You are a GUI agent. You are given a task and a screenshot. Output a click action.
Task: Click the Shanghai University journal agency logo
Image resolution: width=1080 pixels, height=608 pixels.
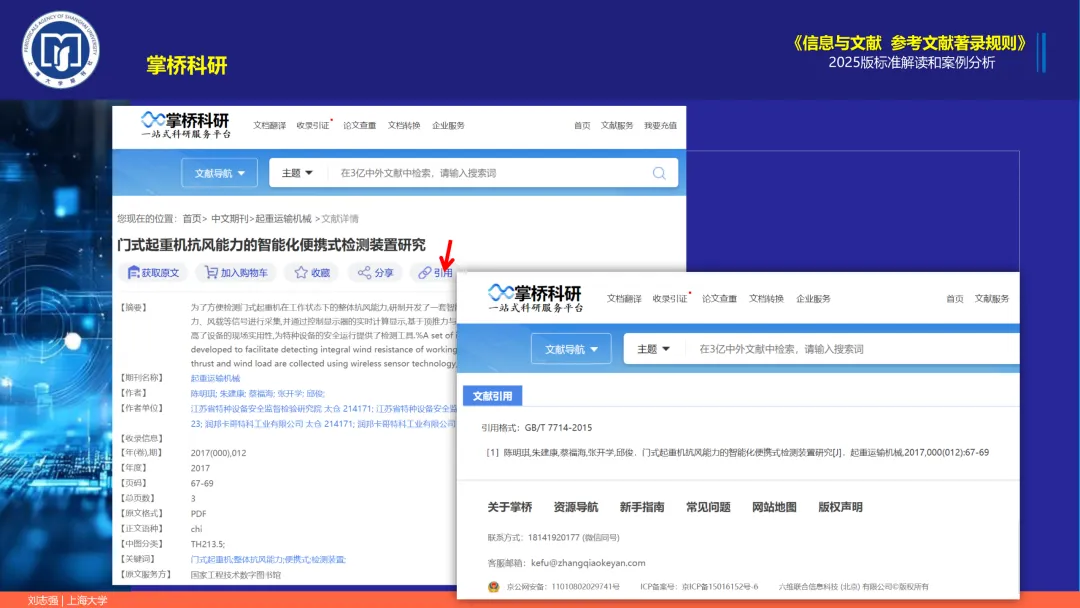[61, 50]
